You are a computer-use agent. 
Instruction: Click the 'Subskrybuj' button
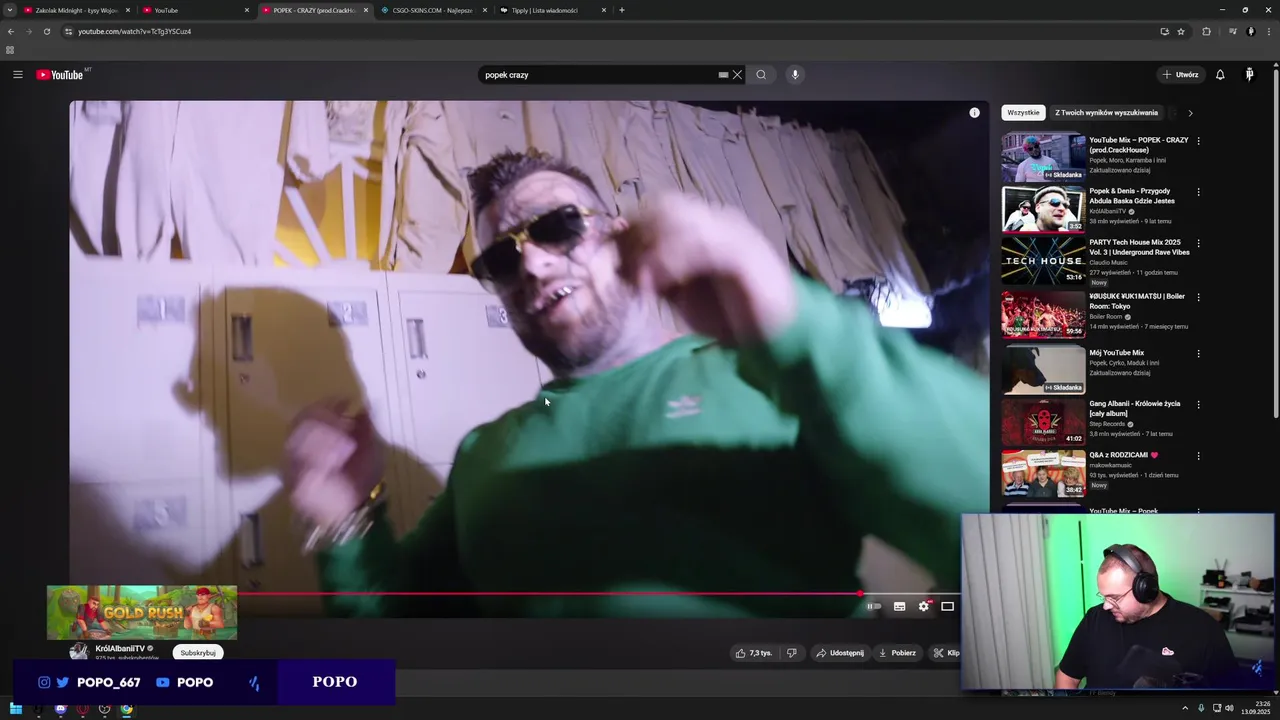(x=198, y=653)
